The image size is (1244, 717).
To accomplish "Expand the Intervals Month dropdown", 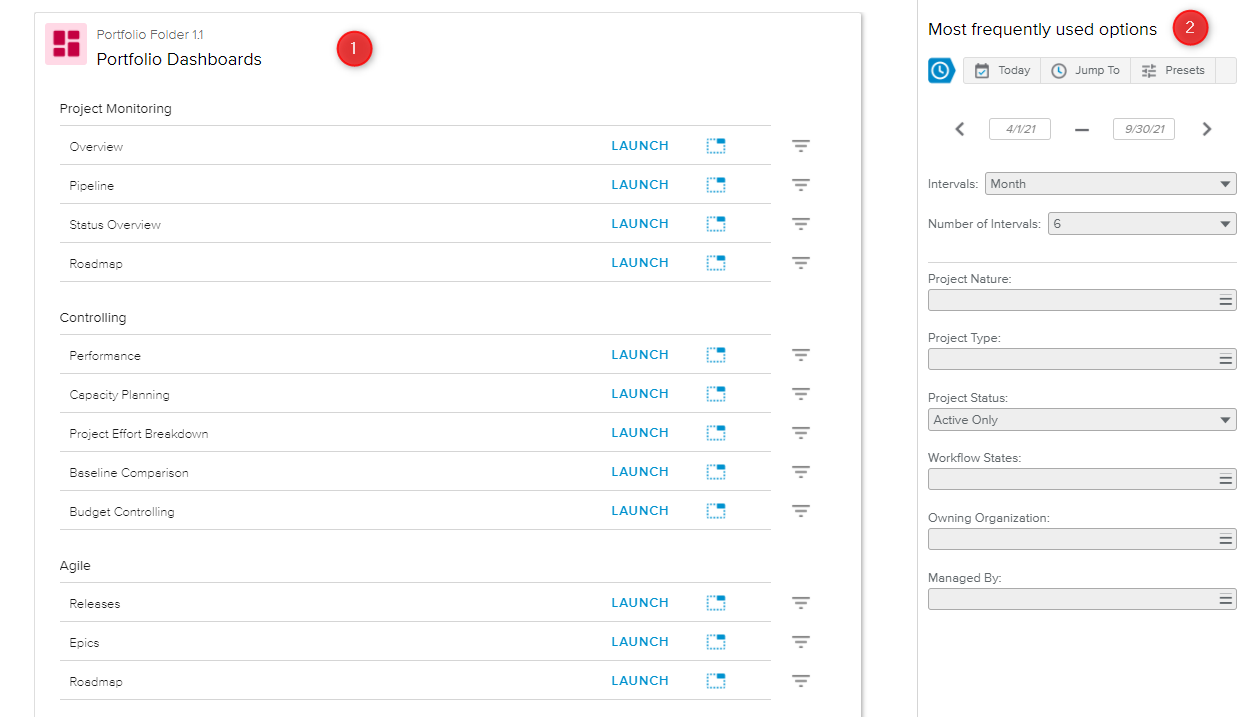I will (1110, 184).
